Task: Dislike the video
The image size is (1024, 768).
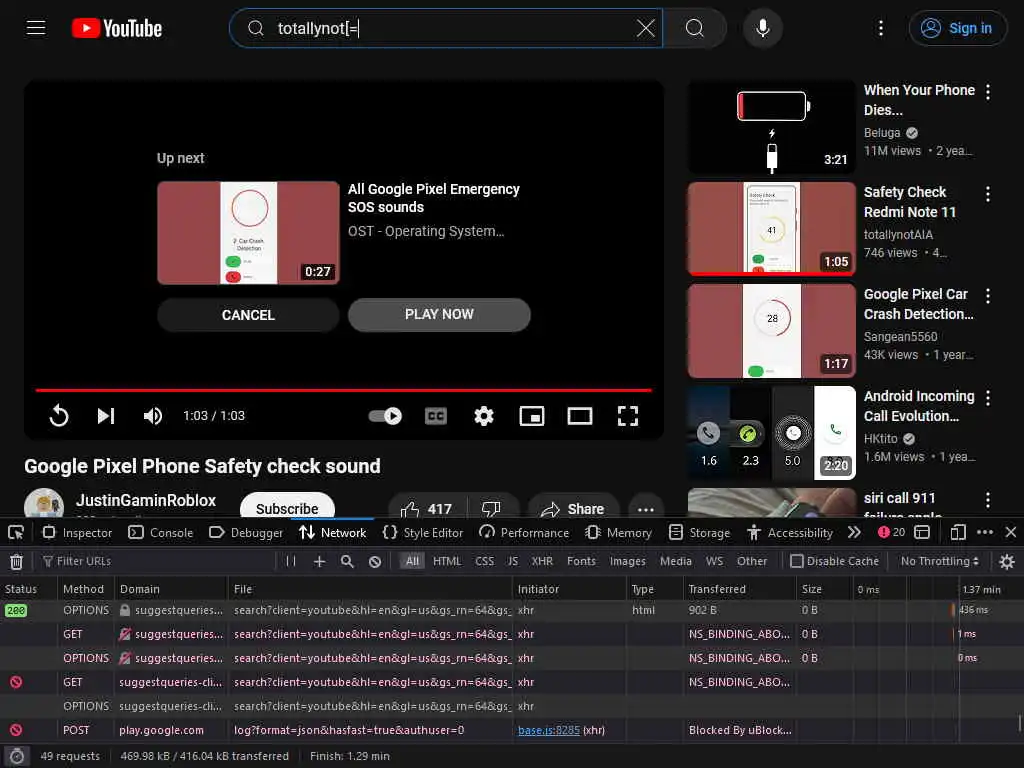Action: [x=491, y=508]
